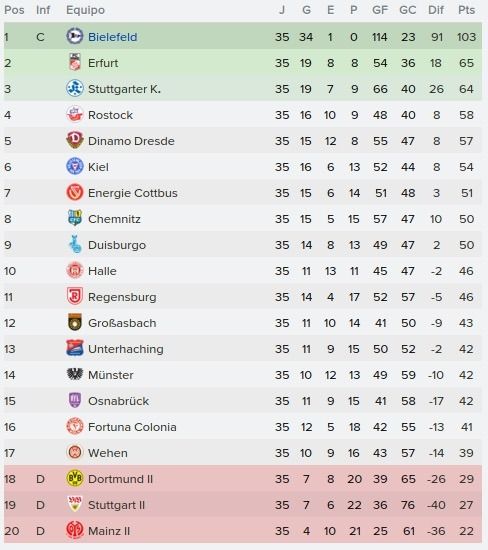
Task: Click the Dortmund II BVB logo
Action: (74, 478)
